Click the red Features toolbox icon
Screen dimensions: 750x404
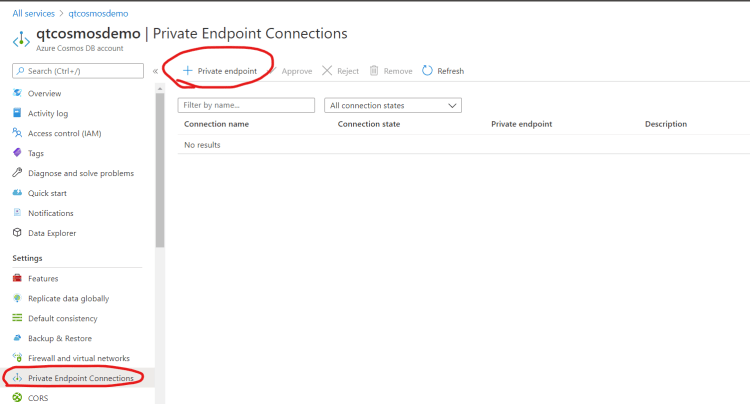tap(17, 278)
